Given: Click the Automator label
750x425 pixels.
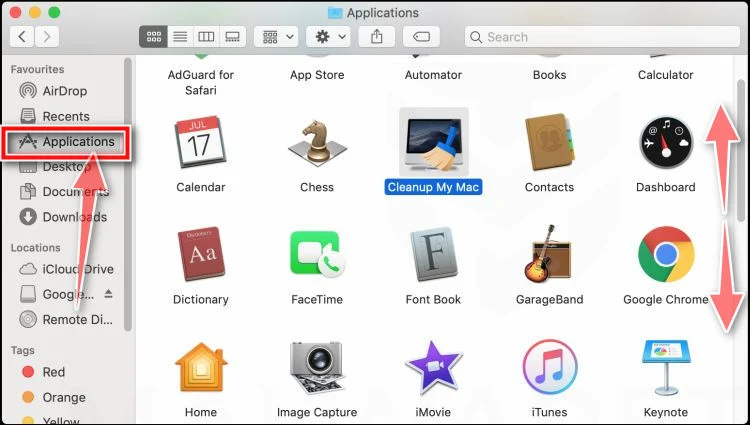Looking at the screenshot, I should pos(433,75).
